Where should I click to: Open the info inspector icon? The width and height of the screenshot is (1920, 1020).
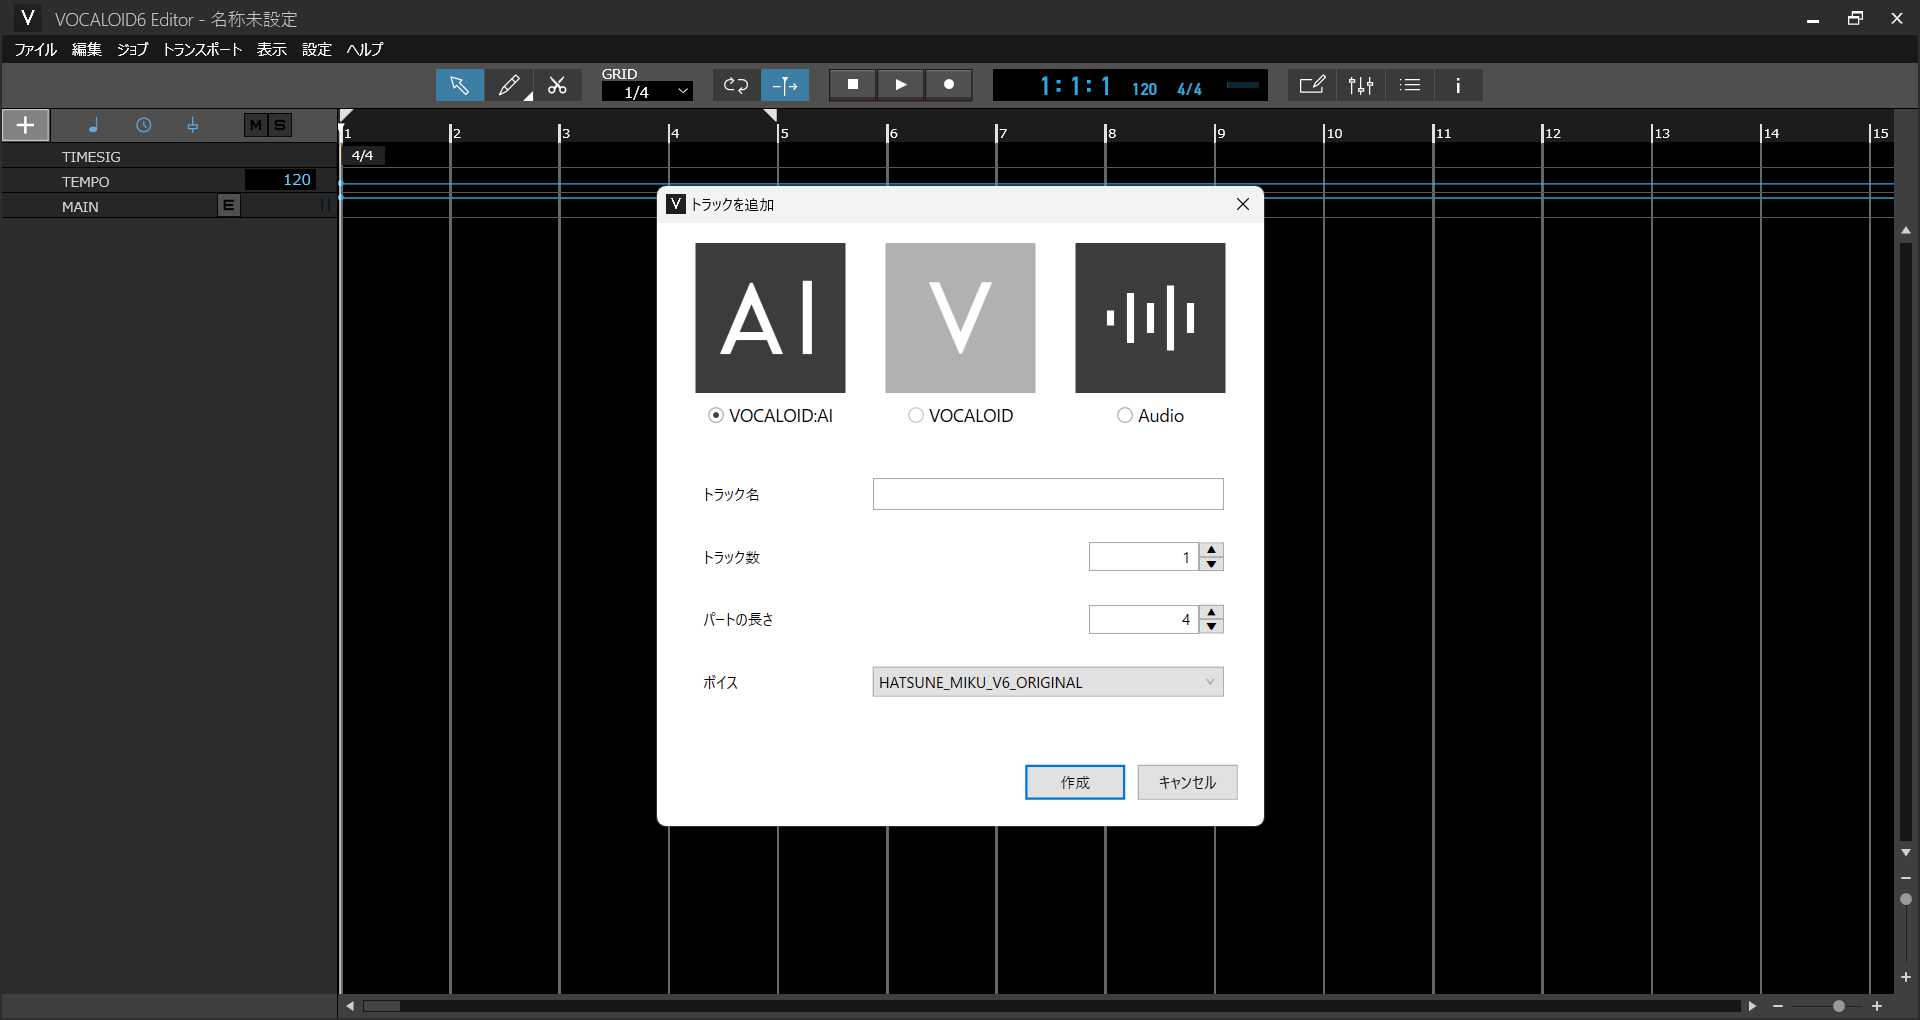coord(1458,85)
